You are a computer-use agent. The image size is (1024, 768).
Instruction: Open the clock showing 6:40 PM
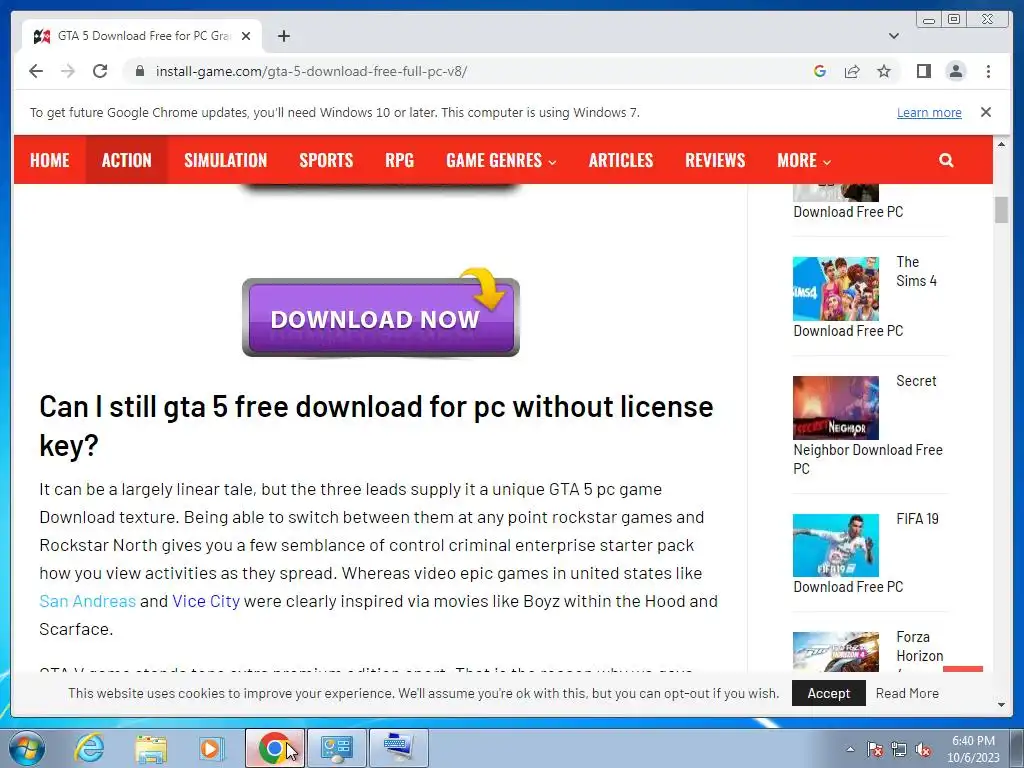point(973,749)
